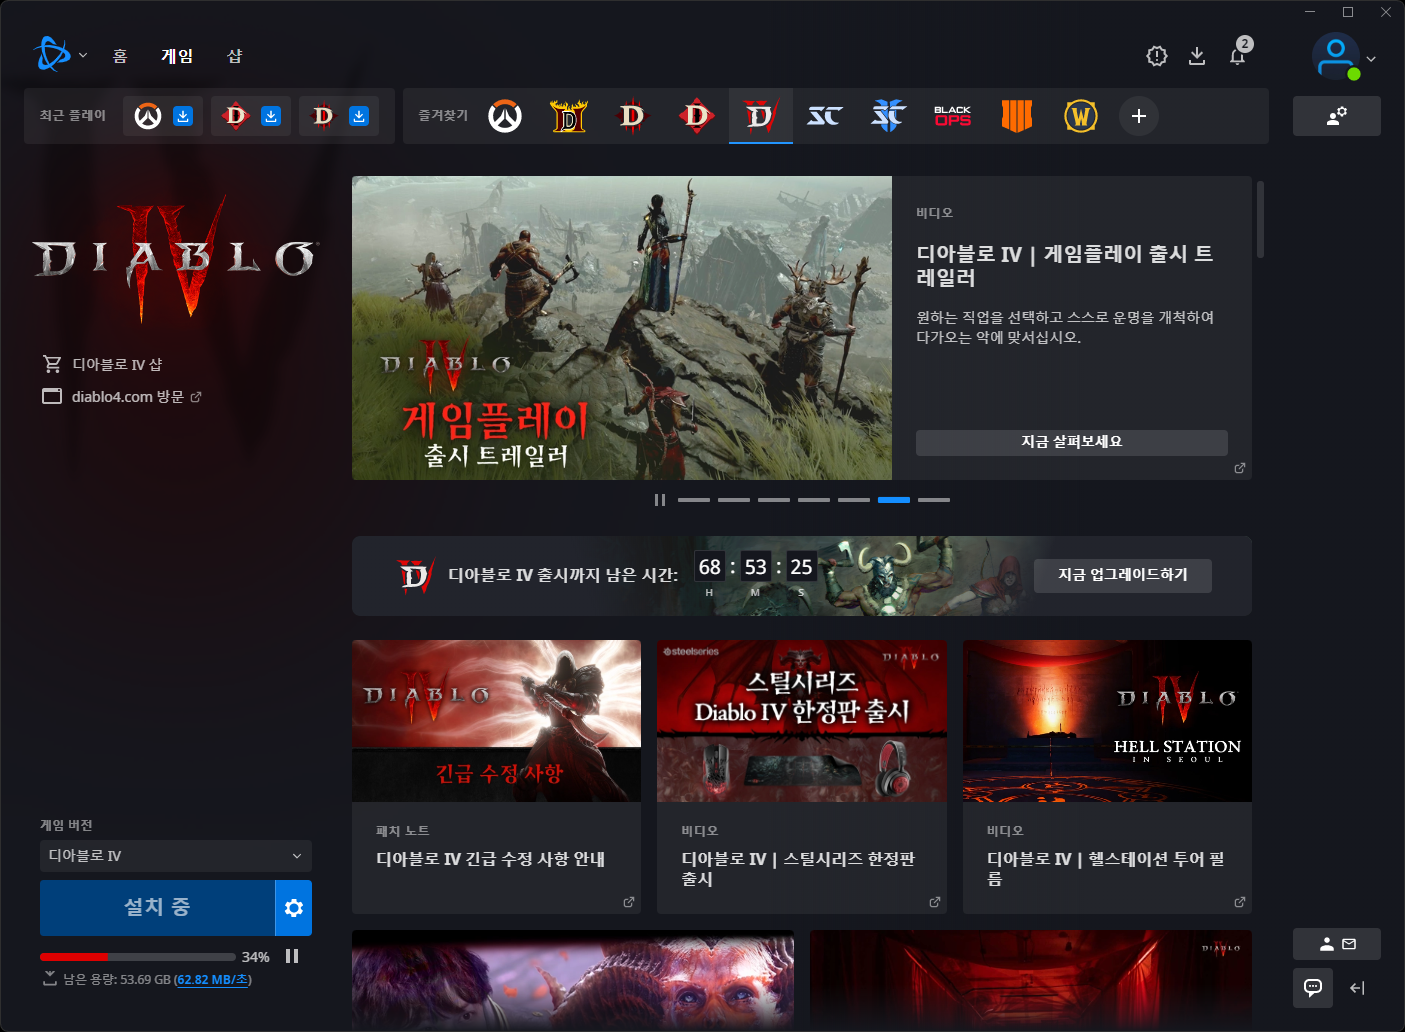The image size is (1405, 1032).
Task: Open the alert status icon in header
Action: click(x=1157, y=56)
